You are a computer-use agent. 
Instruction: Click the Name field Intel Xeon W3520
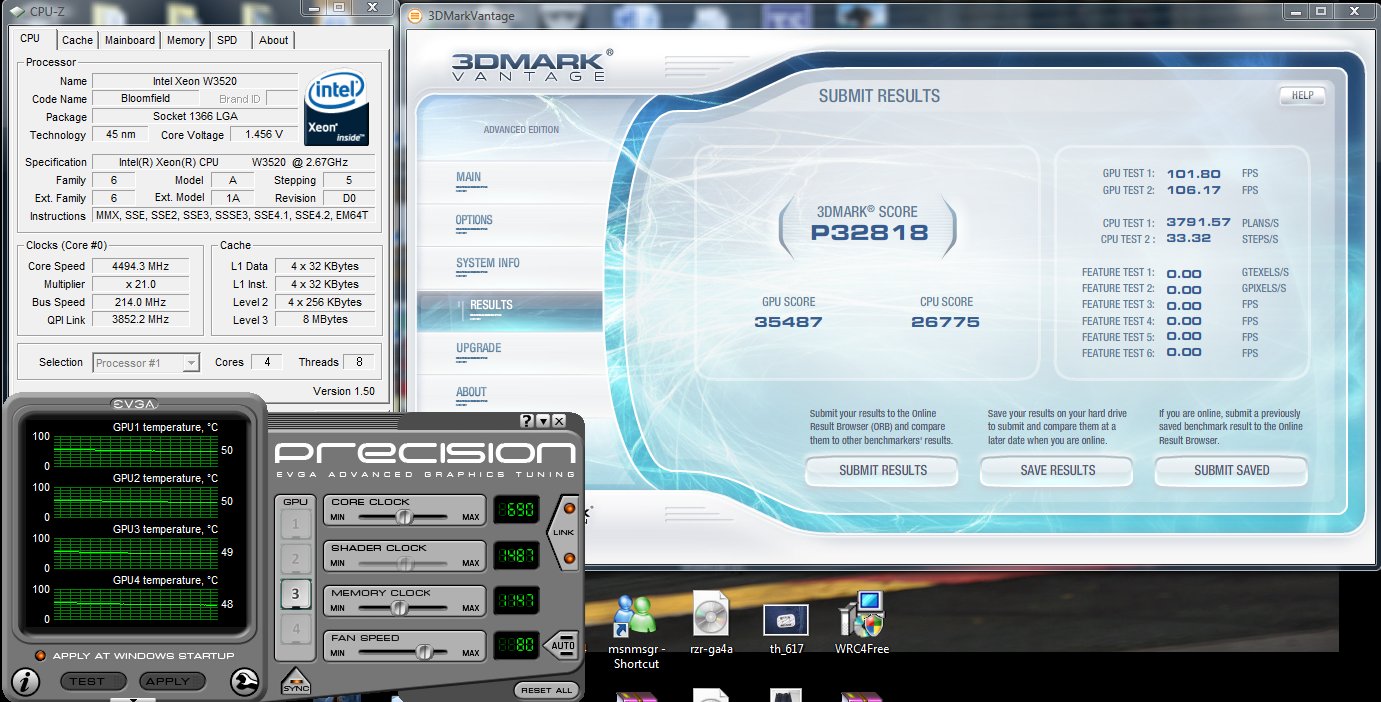[x=195, y=81]
